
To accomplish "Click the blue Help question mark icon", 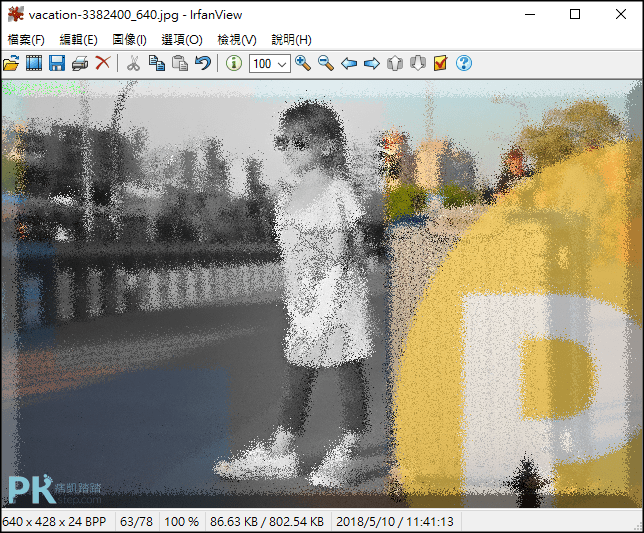I will [464, 63].
